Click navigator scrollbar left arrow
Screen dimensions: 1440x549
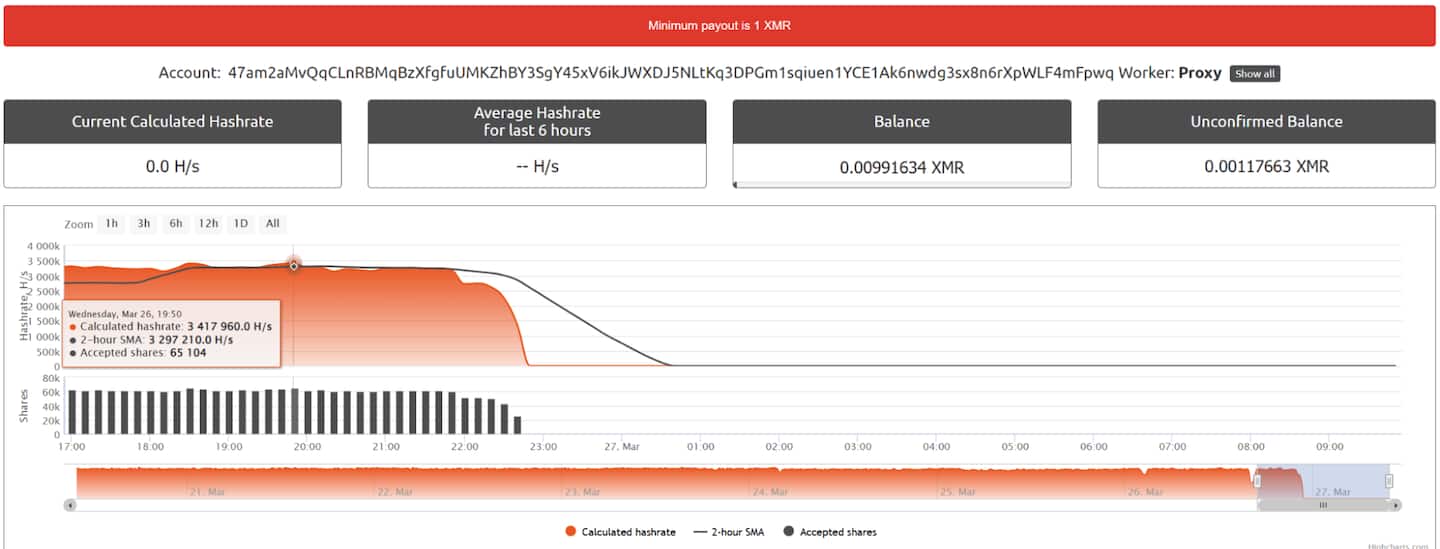(x=70, y=505)
